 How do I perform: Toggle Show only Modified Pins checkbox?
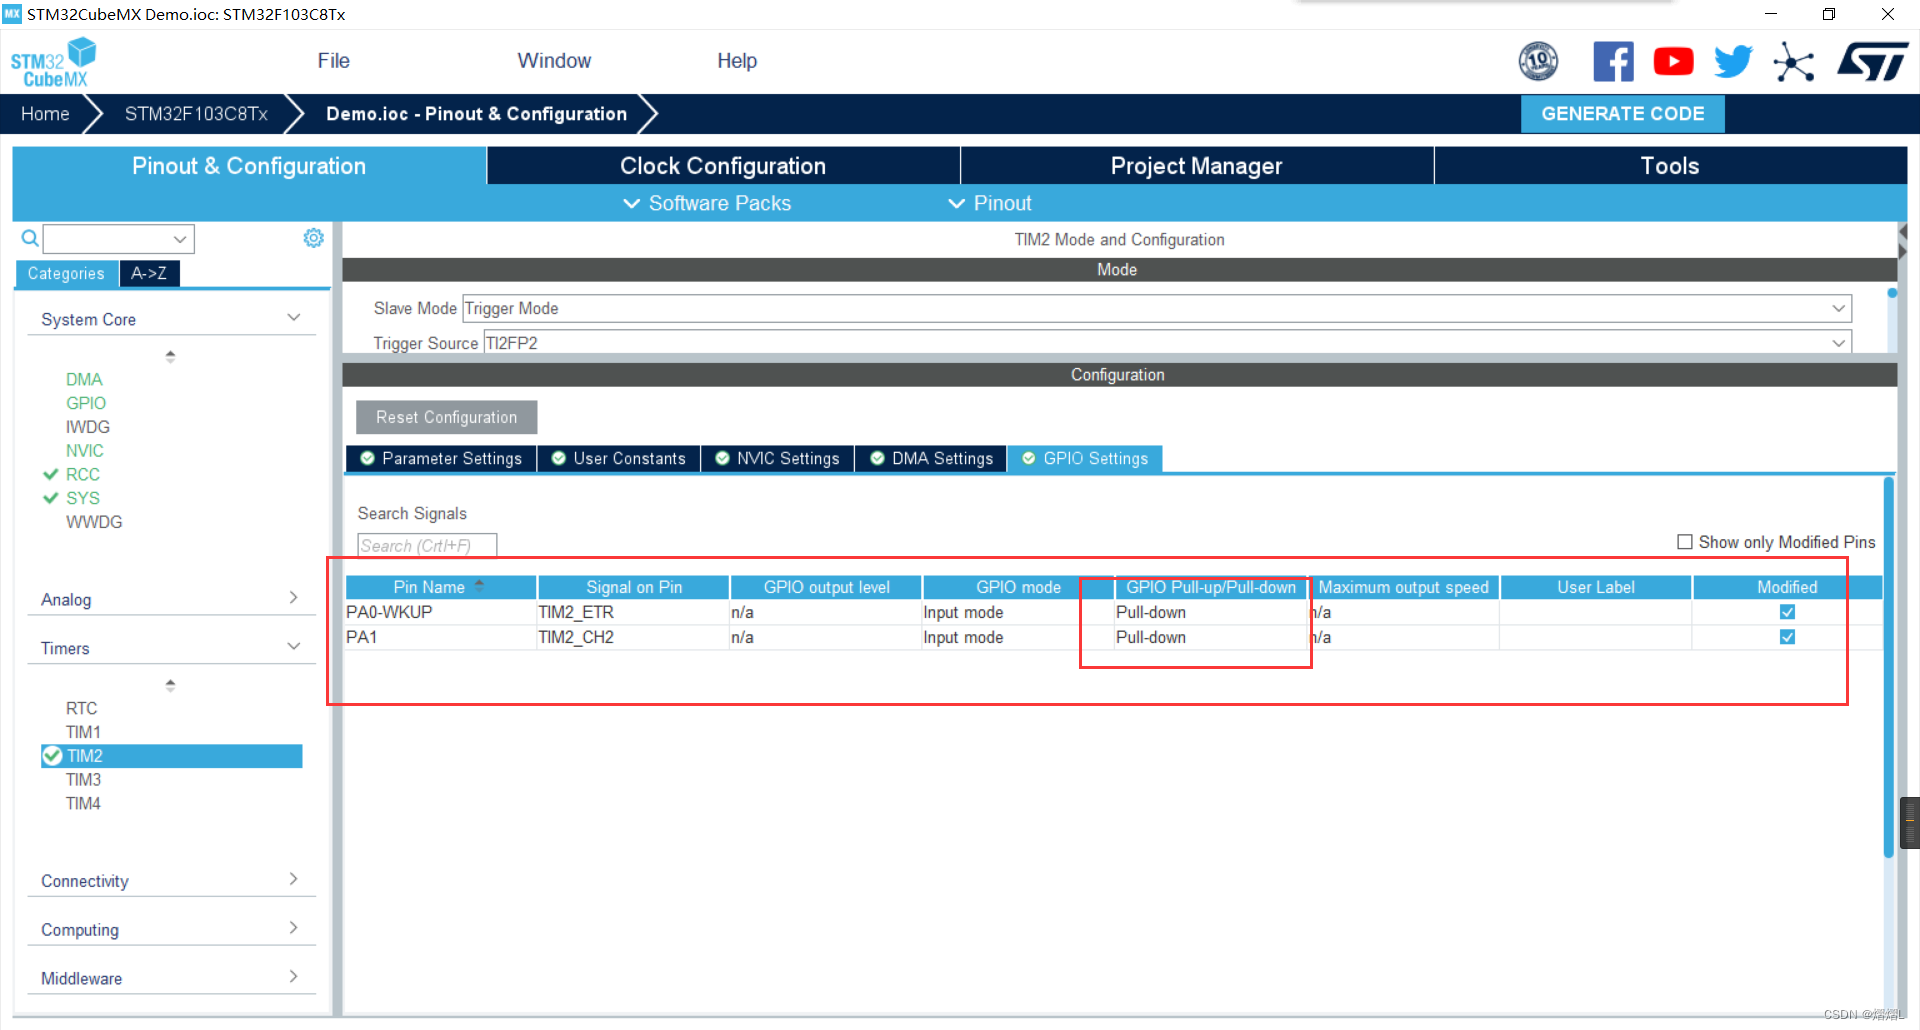coord(1685,542)
